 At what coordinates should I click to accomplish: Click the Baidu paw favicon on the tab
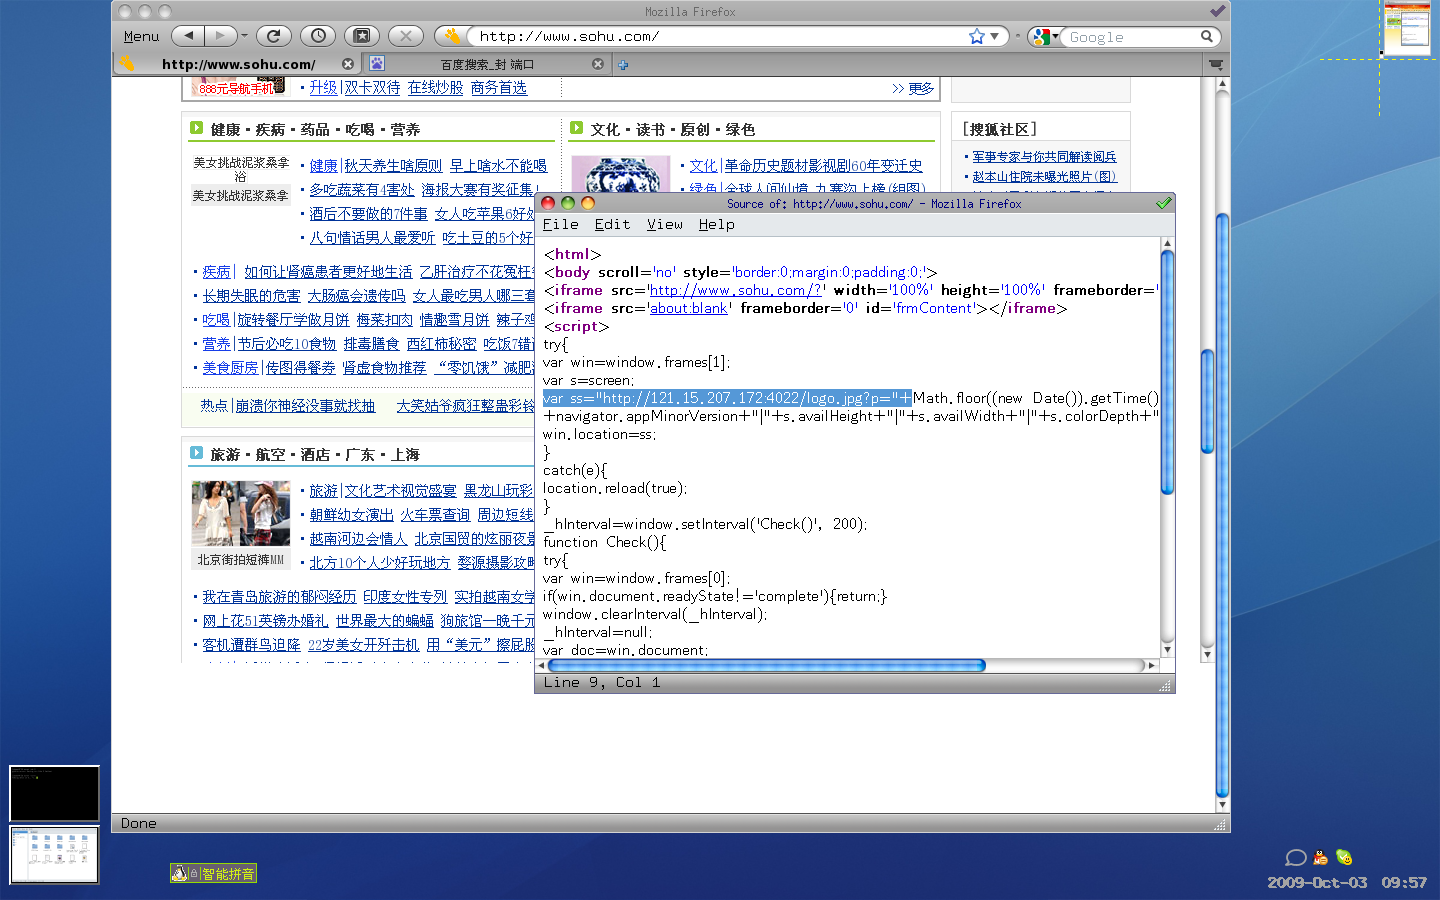pyautogui.click(x=377, y=64)
